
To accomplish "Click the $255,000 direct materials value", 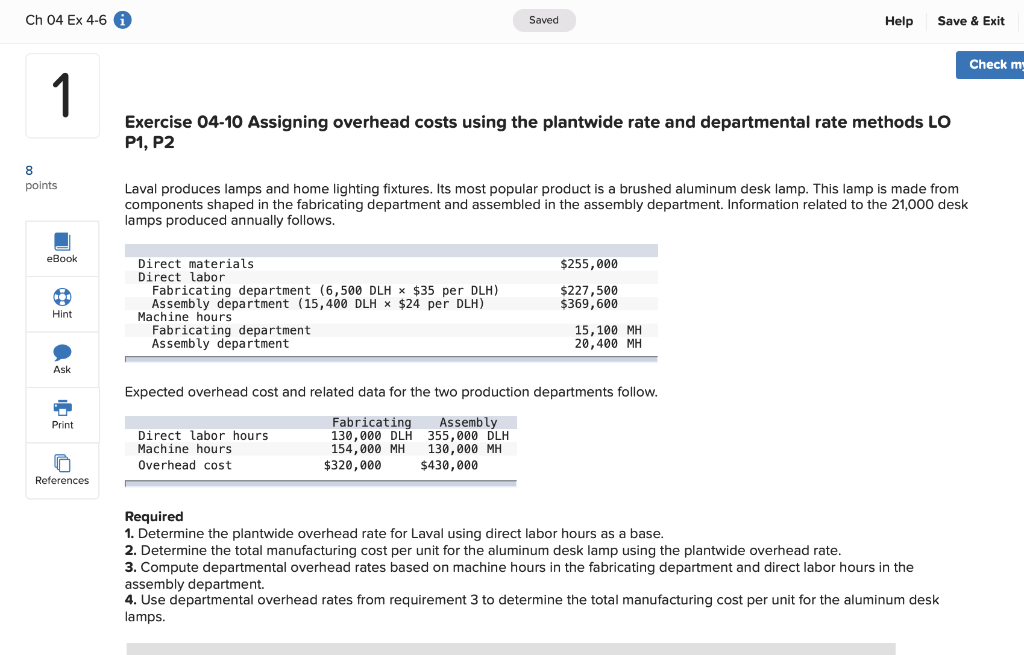I will pyautogui.click(x=588, y=264).
